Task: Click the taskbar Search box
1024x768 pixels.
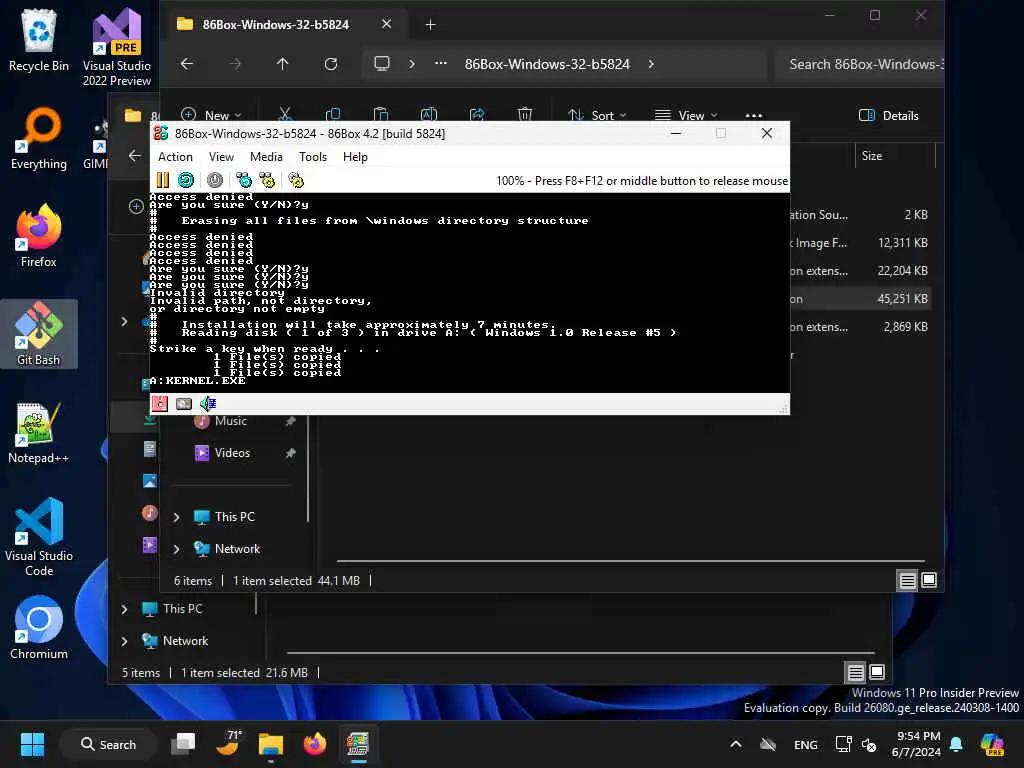Action: 108,744
